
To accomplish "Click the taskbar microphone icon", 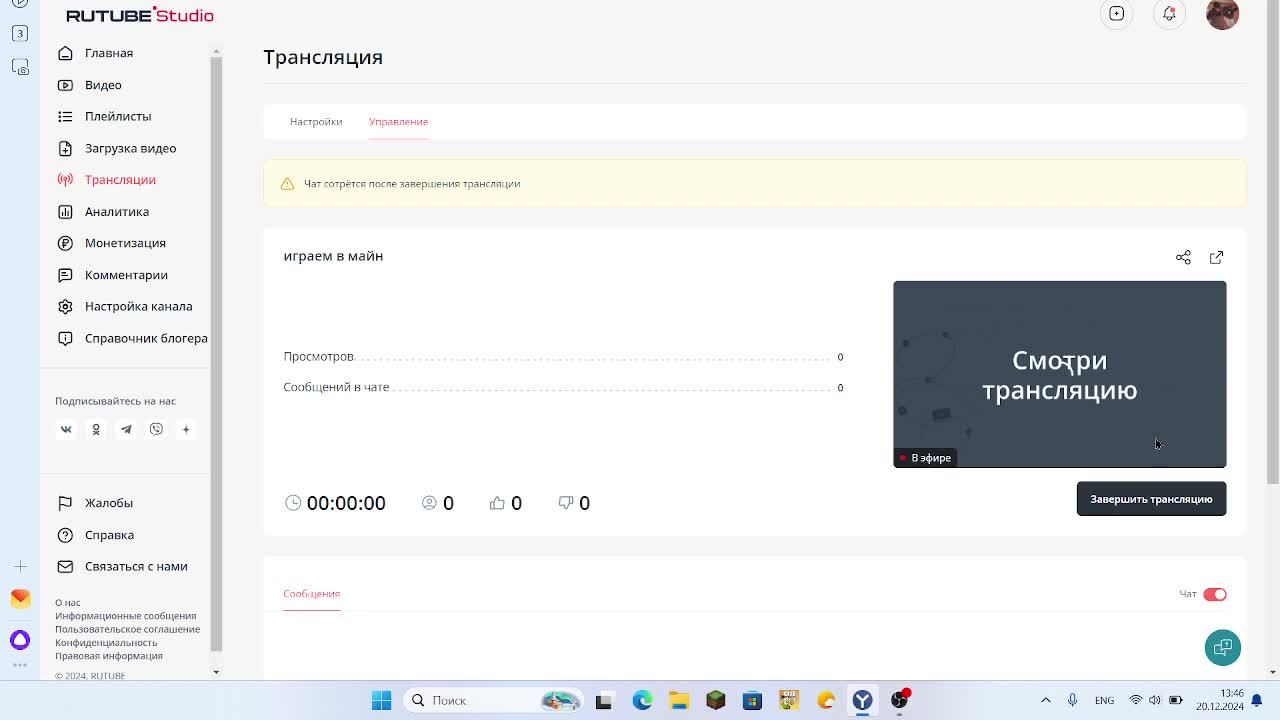I will [1072, 701].
